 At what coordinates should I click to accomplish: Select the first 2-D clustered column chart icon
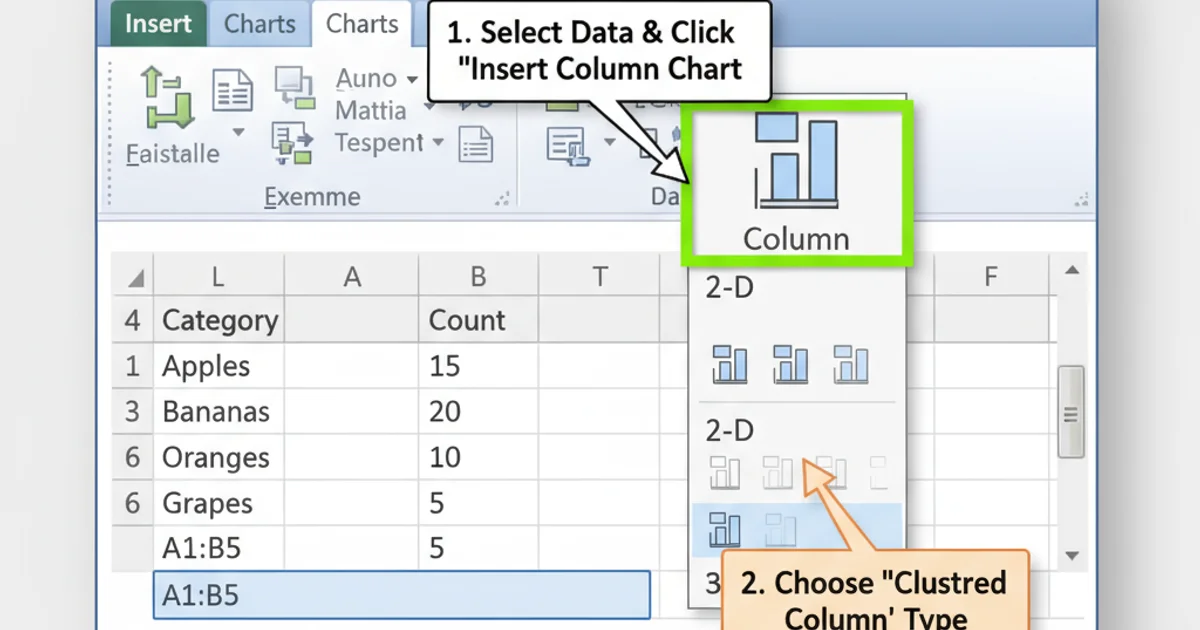(x=728, y=363)
